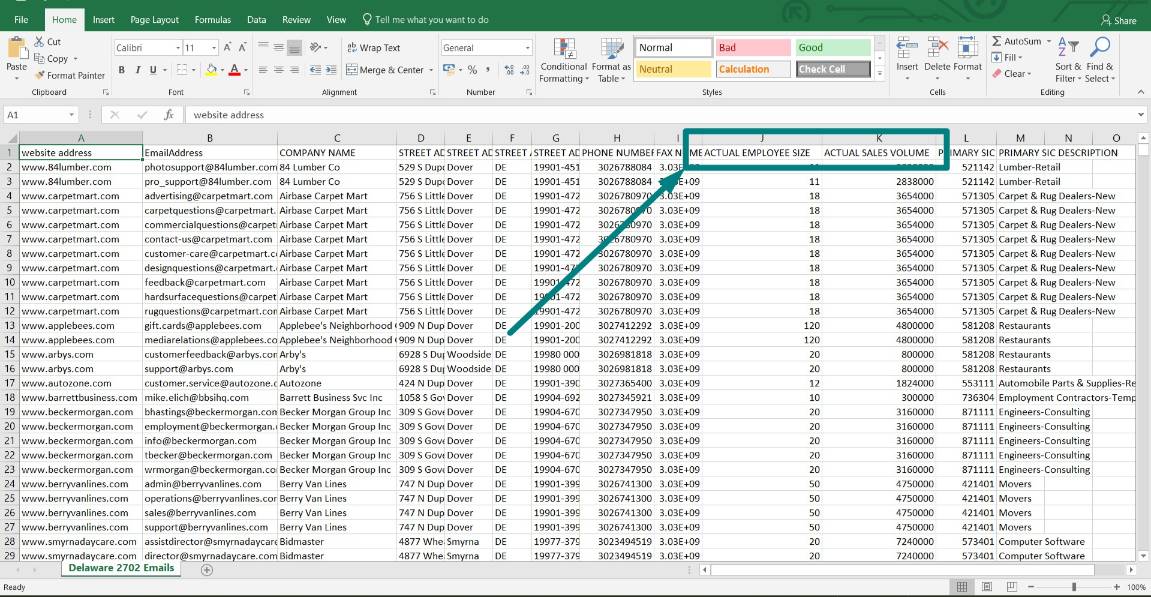Align text left

click(263, 70)
